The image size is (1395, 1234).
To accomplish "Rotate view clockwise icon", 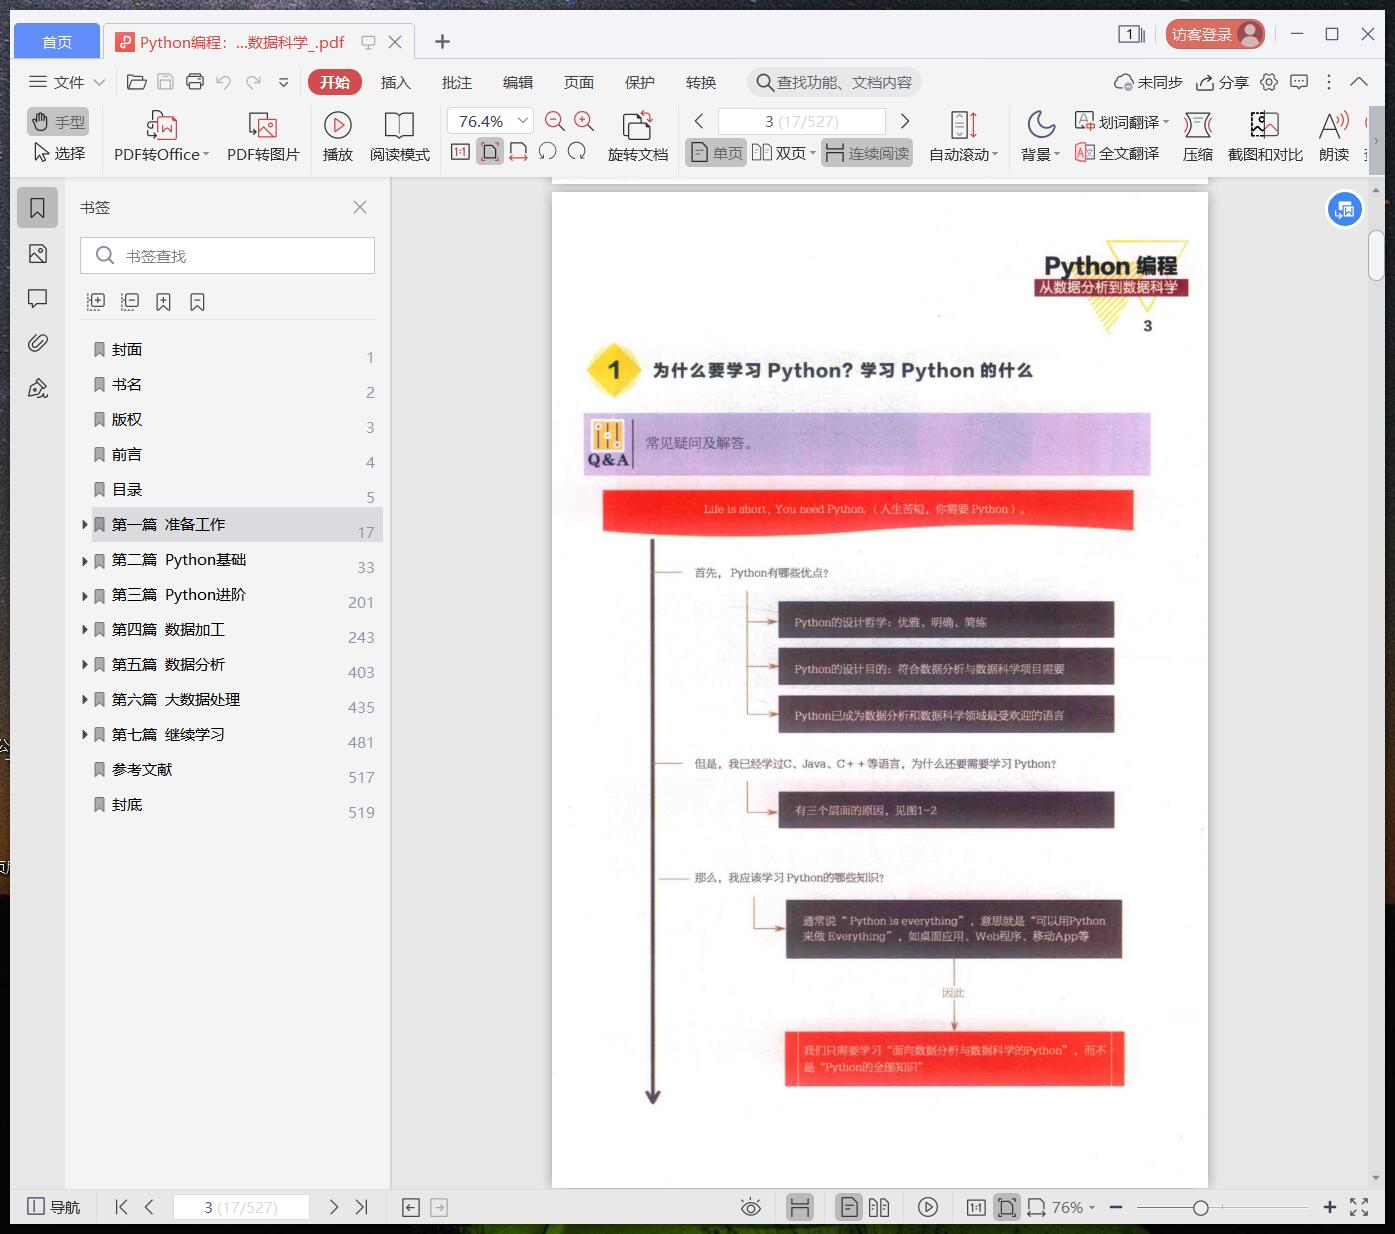I will point(577,152).
